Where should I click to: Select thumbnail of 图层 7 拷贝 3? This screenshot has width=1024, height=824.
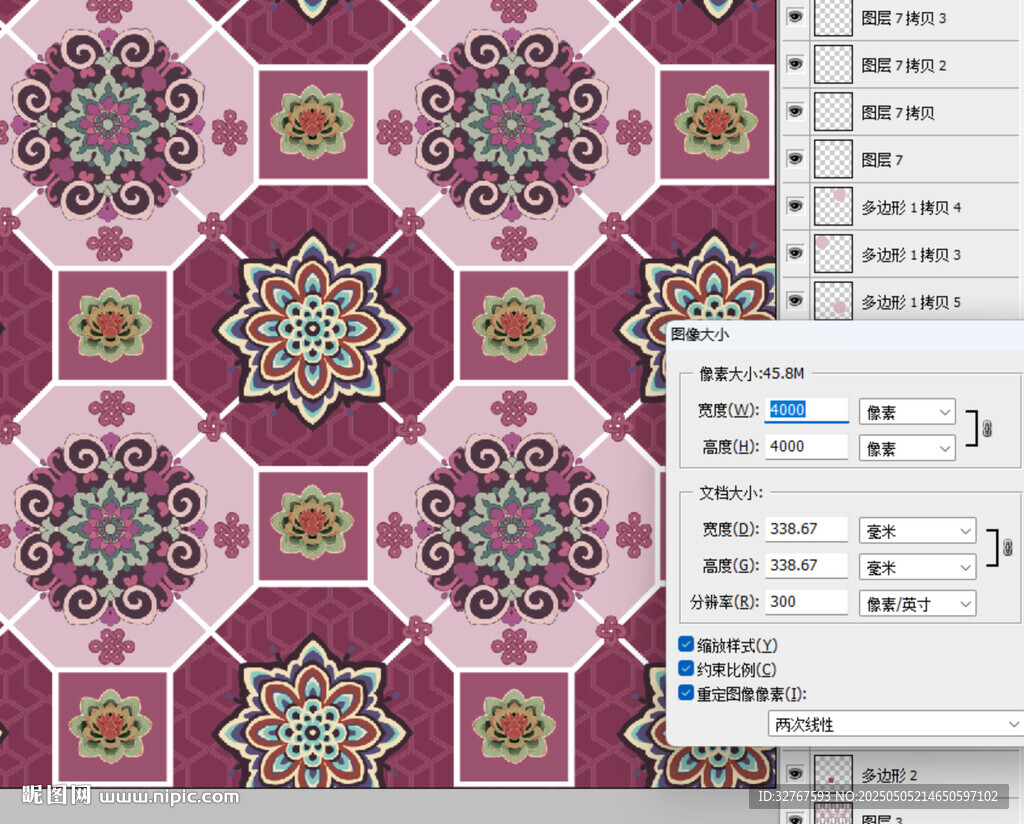point(833,16)
